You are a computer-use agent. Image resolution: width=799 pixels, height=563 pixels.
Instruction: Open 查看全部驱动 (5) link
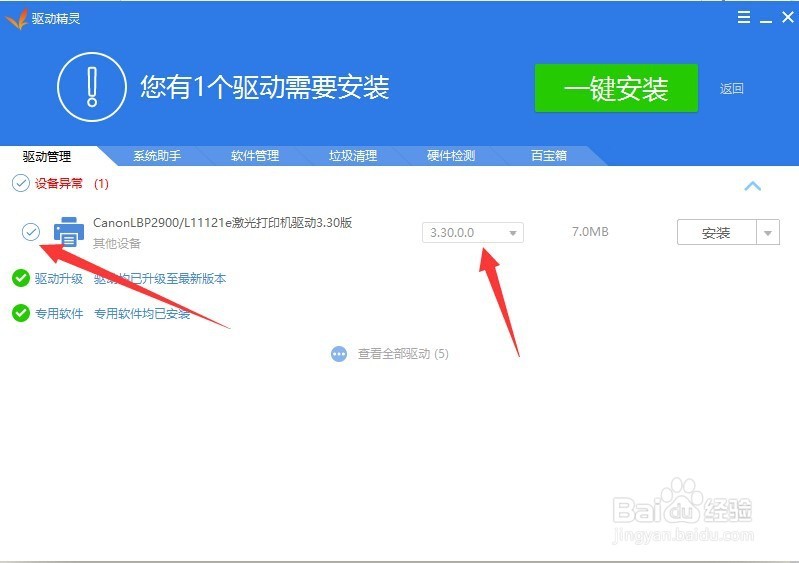point(403,354)
